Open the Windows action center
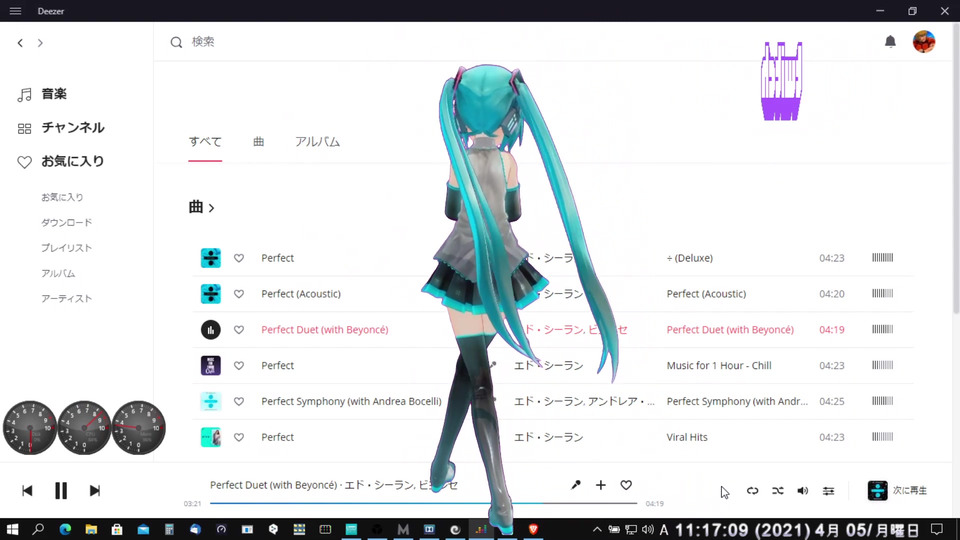Screen dimensions: 960x540 click(x=937, y=529)
